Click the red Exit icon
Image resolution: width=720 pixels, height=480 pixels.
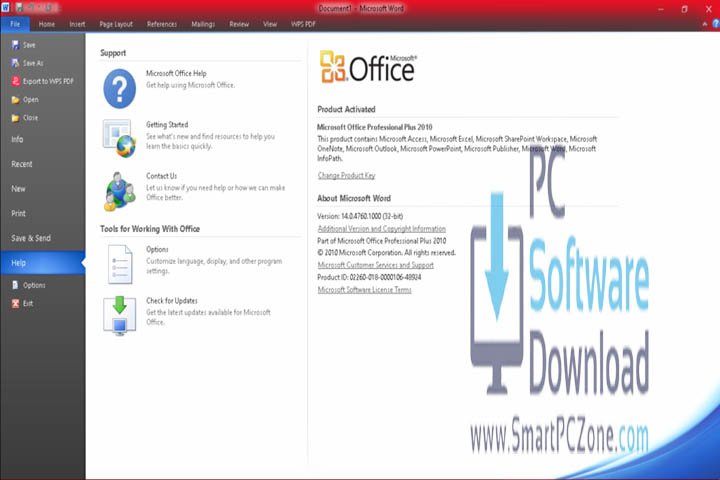(x=16, y=303)
